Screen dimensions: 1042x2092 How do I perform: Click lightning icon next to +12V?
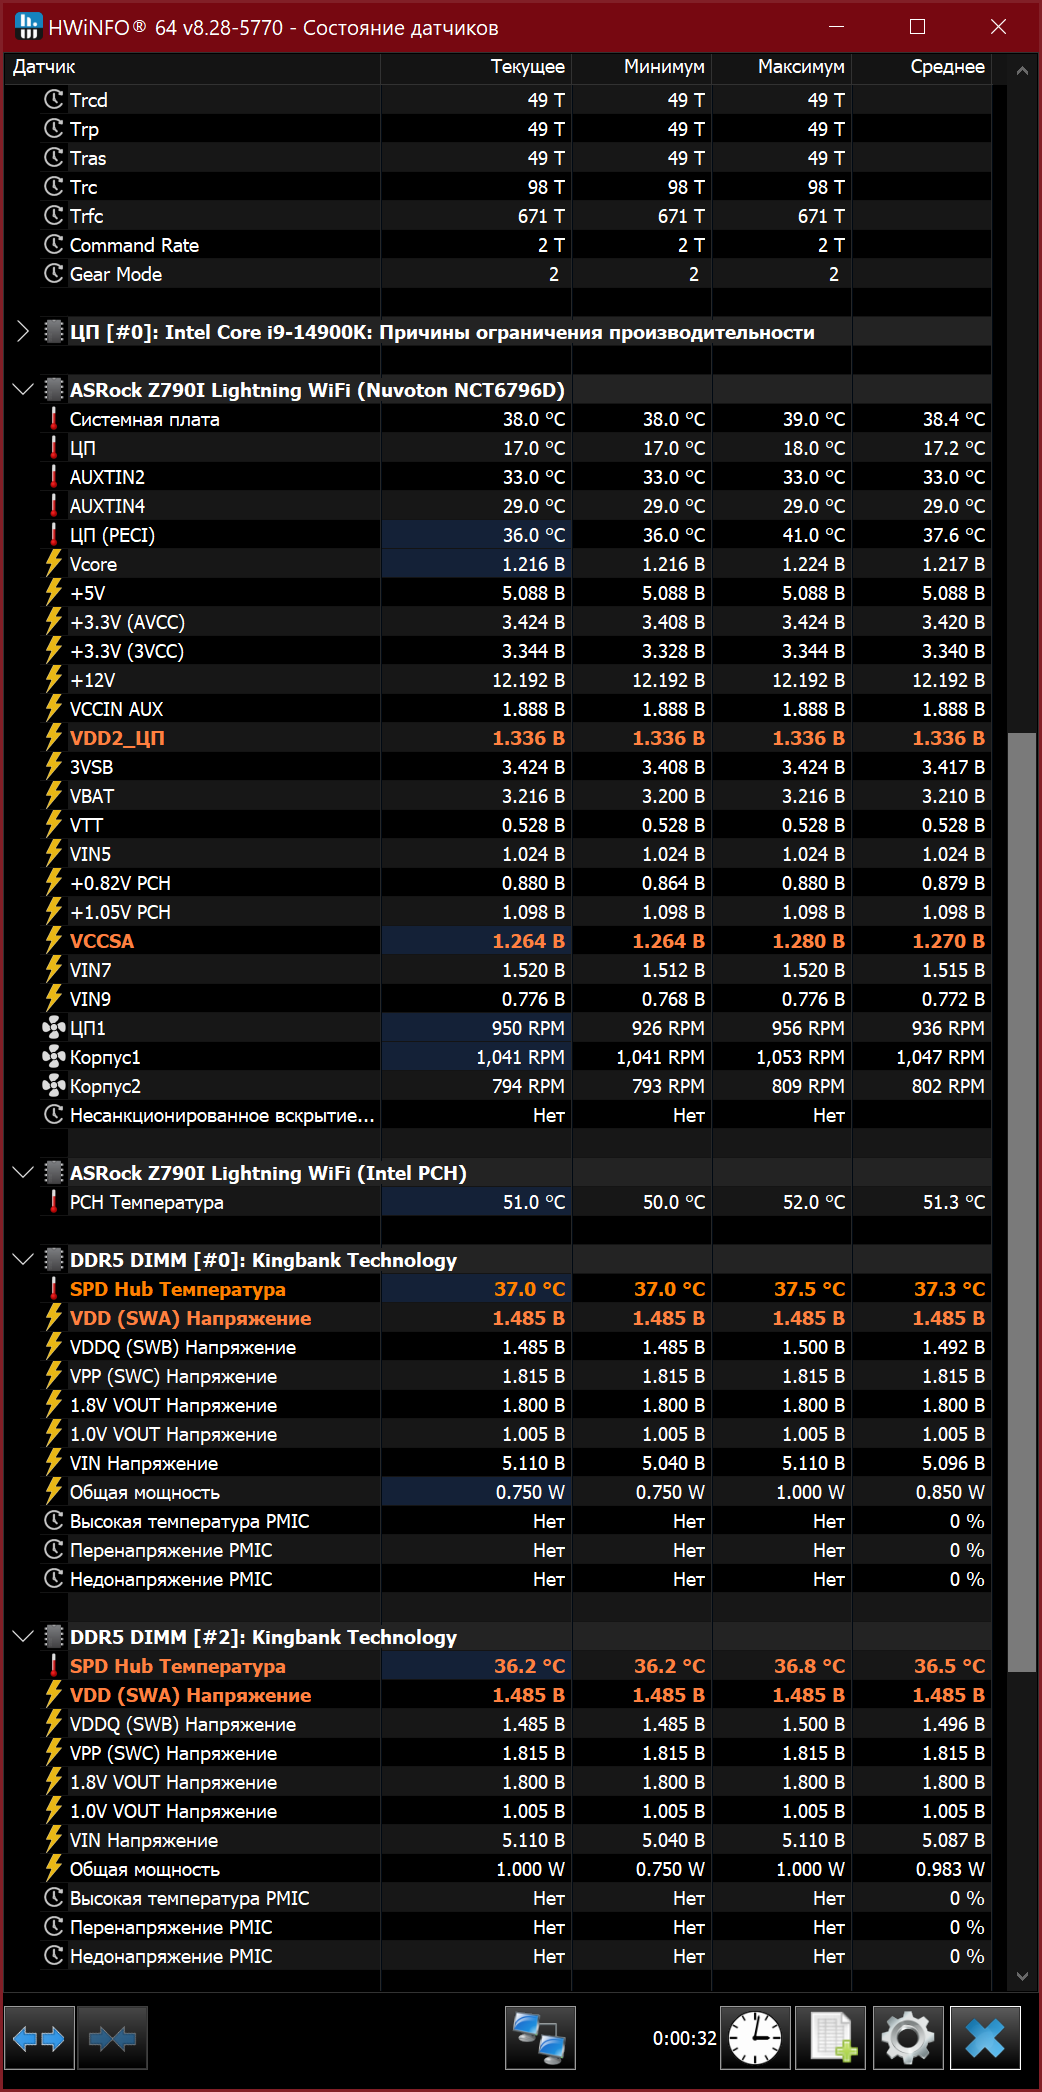pyautogui.click(x=54, y=680)
